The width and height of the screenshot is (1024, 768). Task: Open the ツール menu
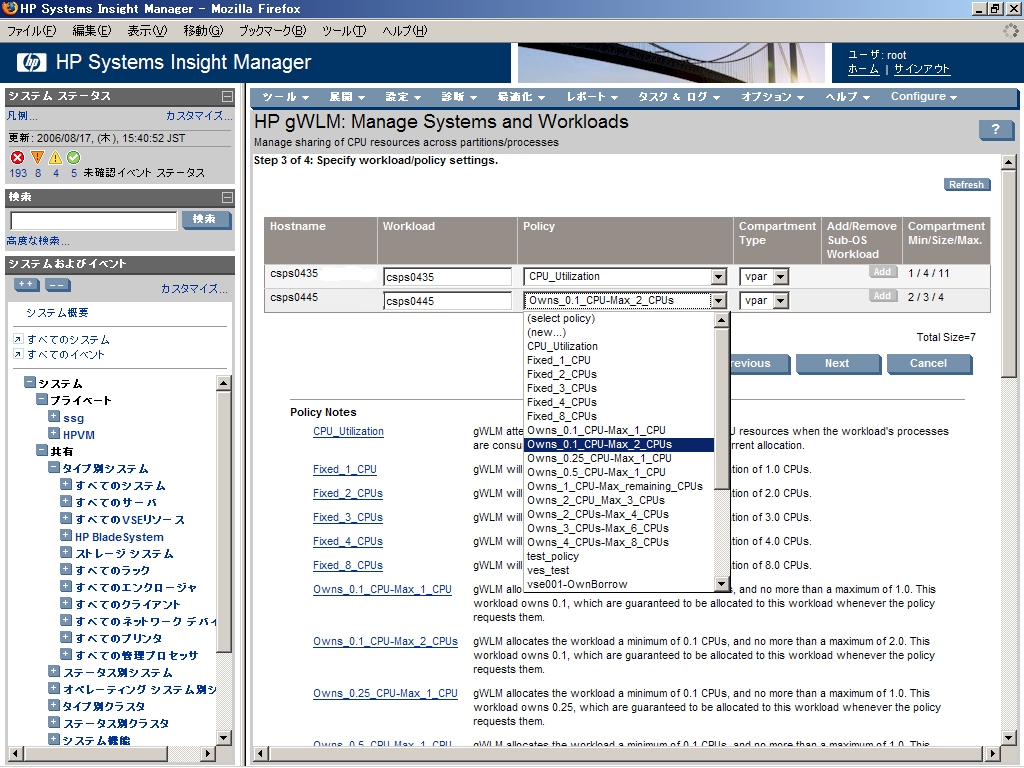tap(285, 97)
